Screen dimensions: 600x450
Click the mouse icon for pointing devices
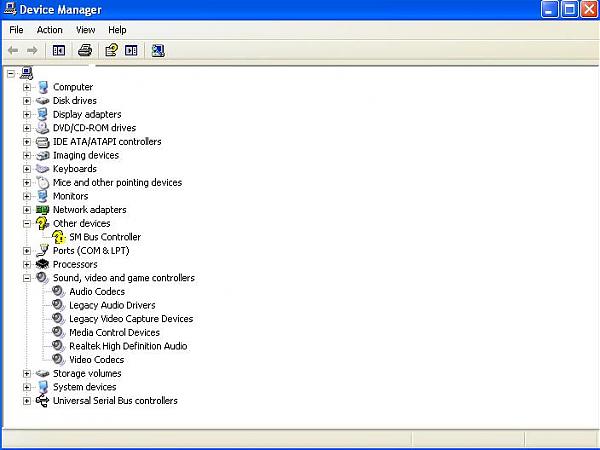[43, 183]
